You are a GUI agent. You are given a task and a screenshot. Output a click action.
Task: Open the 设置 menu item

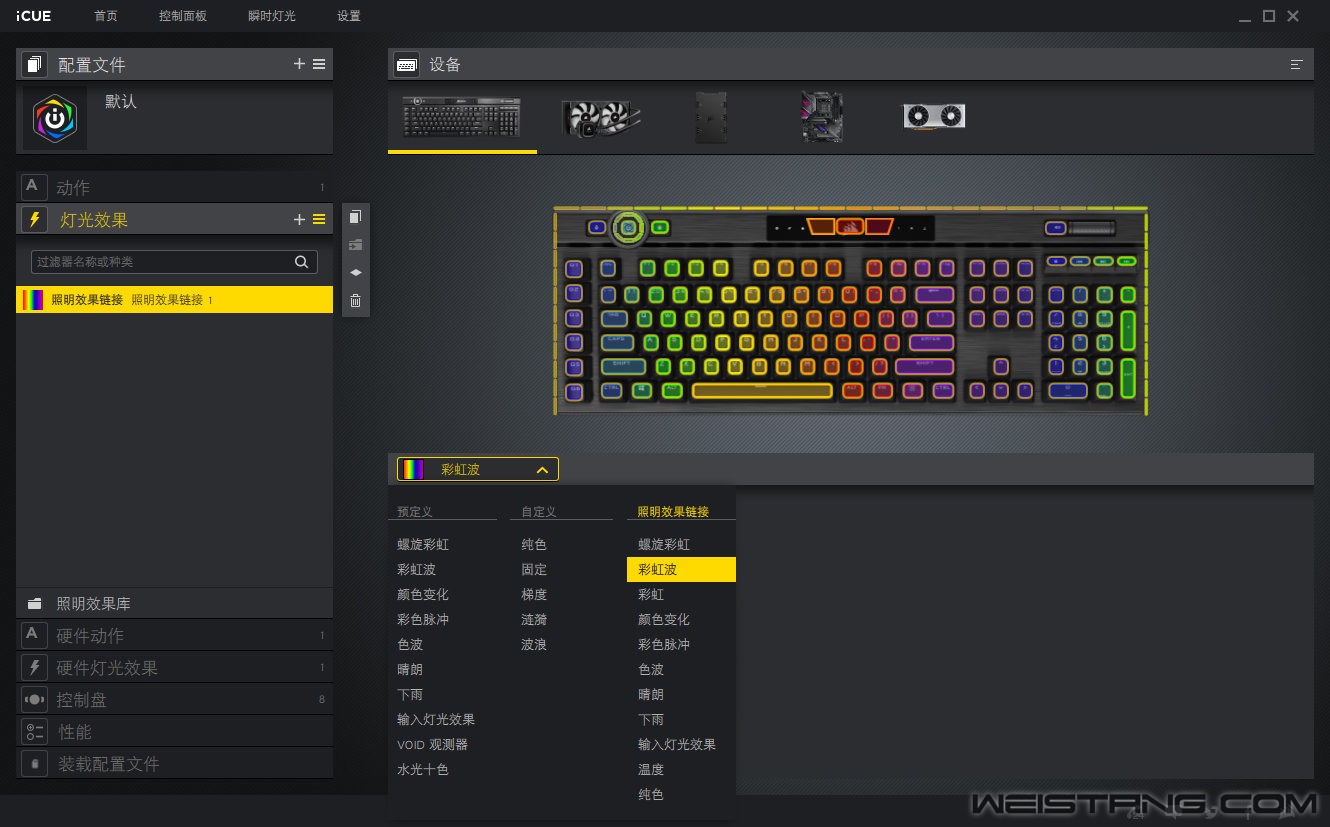(349, 16)
